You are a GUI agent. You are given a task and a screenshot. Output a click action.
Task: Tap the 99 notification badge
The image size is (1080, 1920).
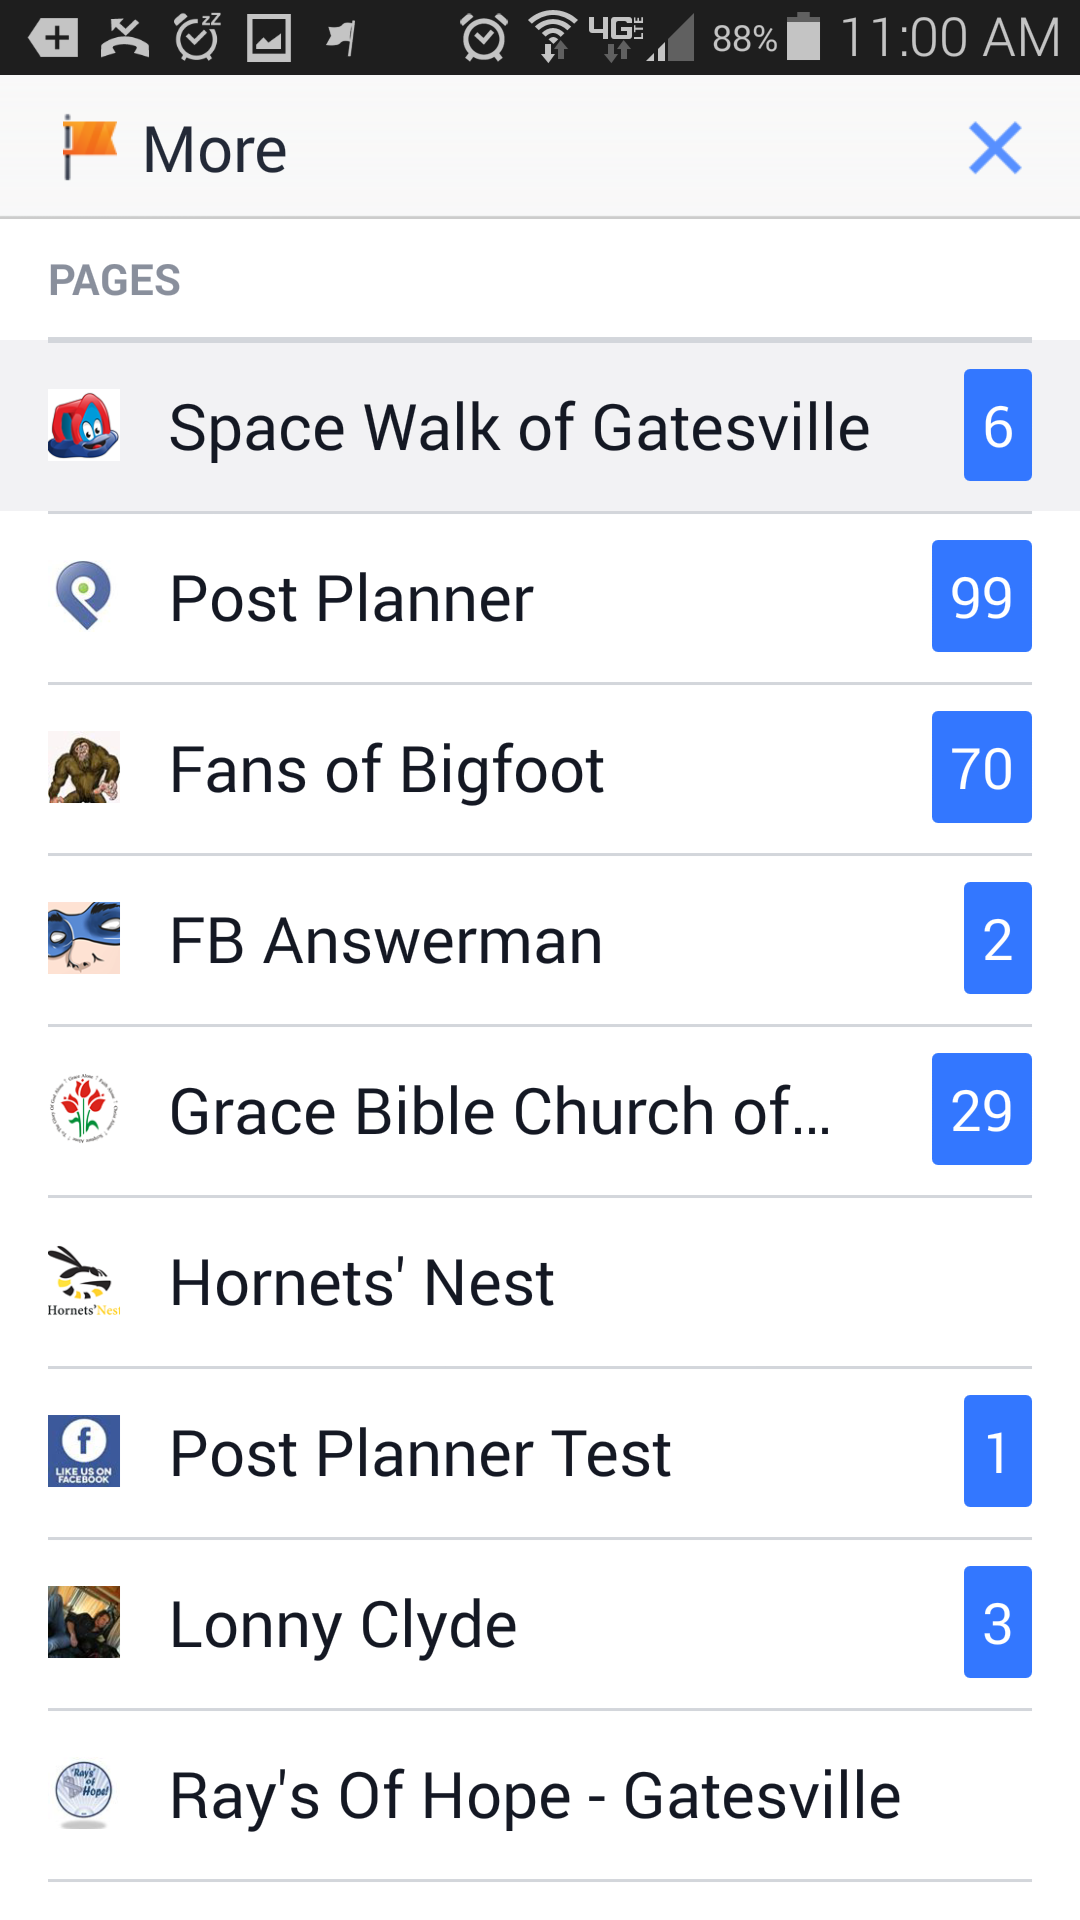point(981,596)
